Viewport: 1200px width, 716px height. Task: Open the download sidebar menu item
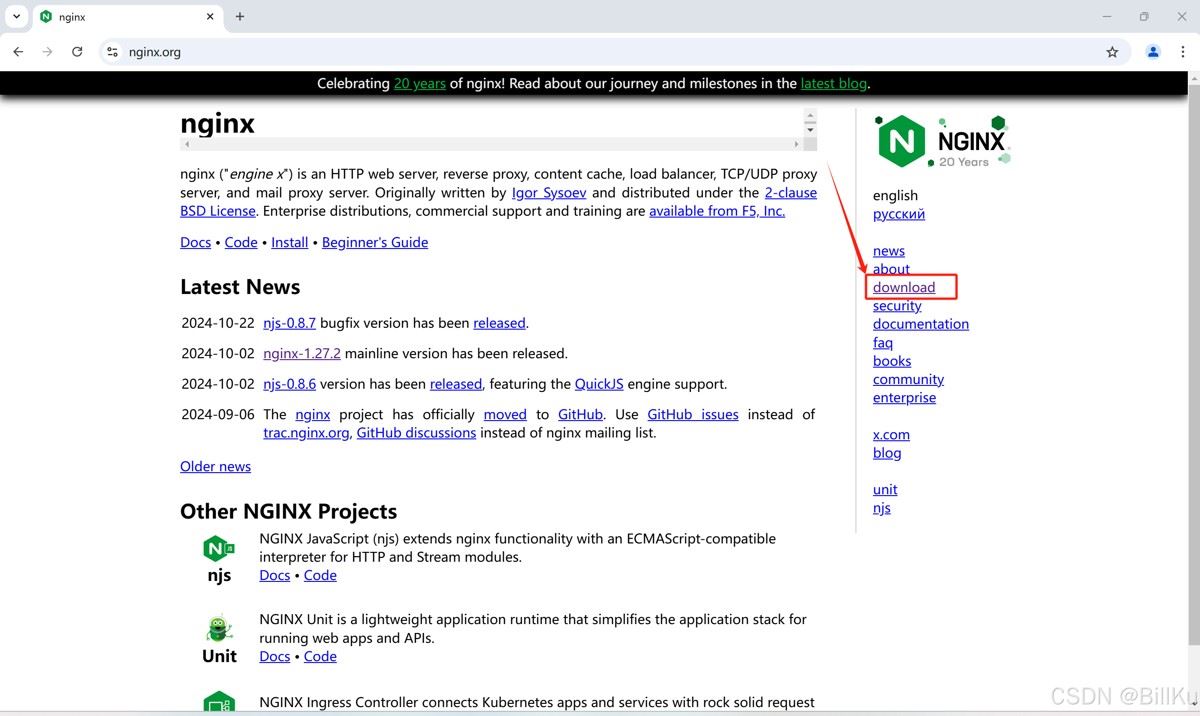coord(904,287)
